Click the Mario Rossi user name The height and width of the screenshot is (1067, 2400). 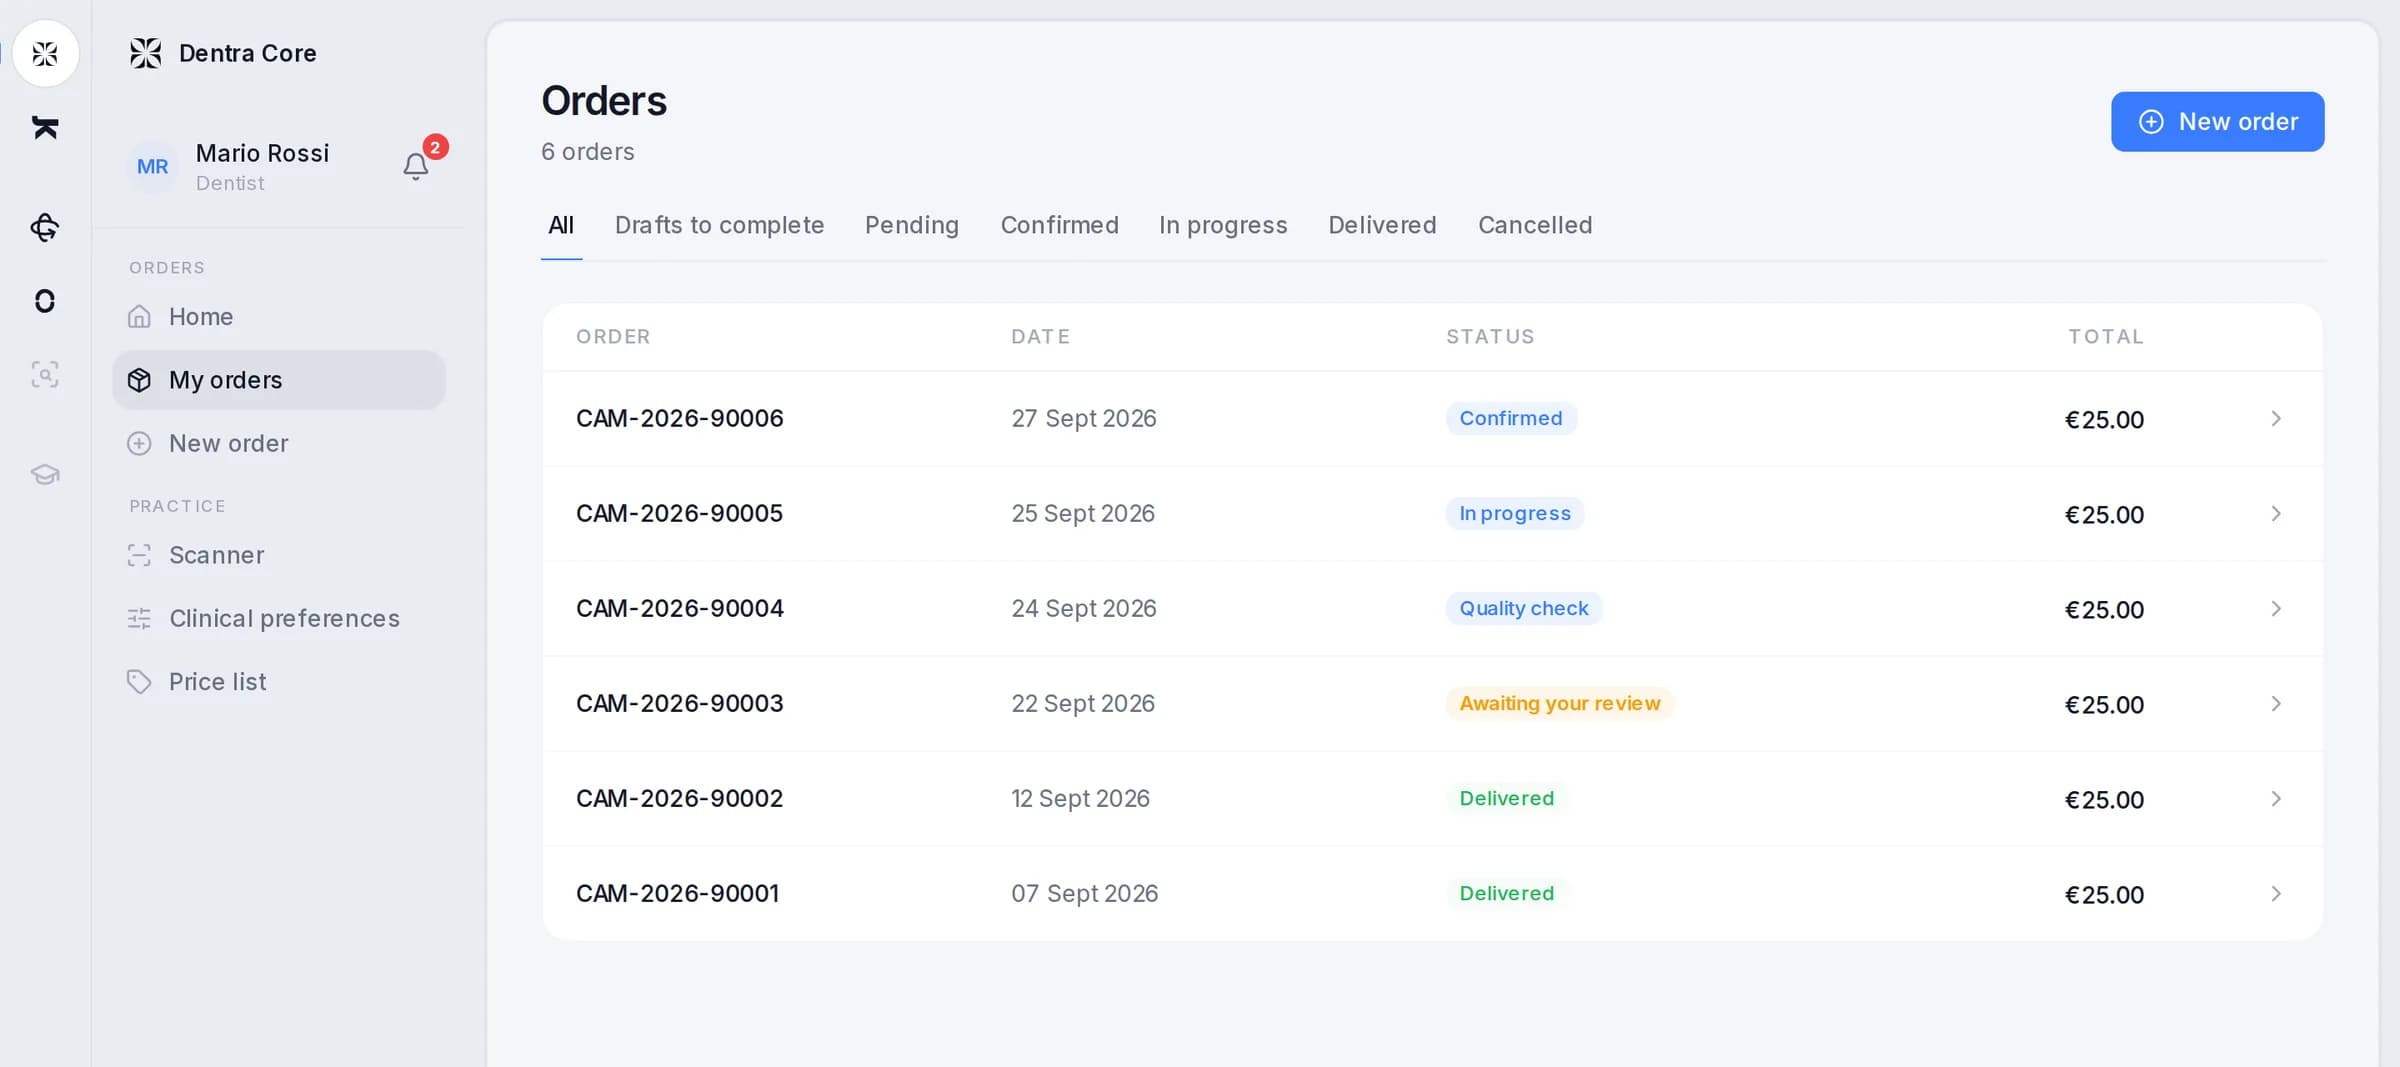point(262,153)
